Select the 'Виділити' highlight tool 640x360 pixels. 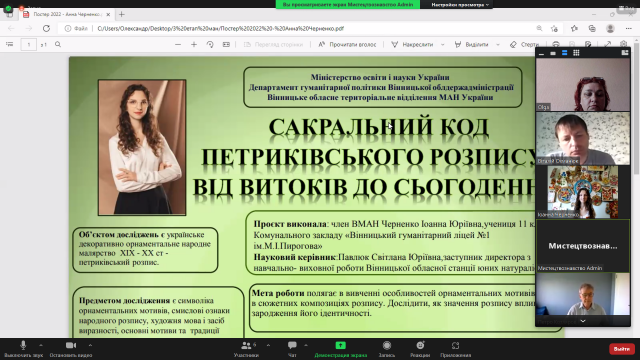(x=471, y=44)
